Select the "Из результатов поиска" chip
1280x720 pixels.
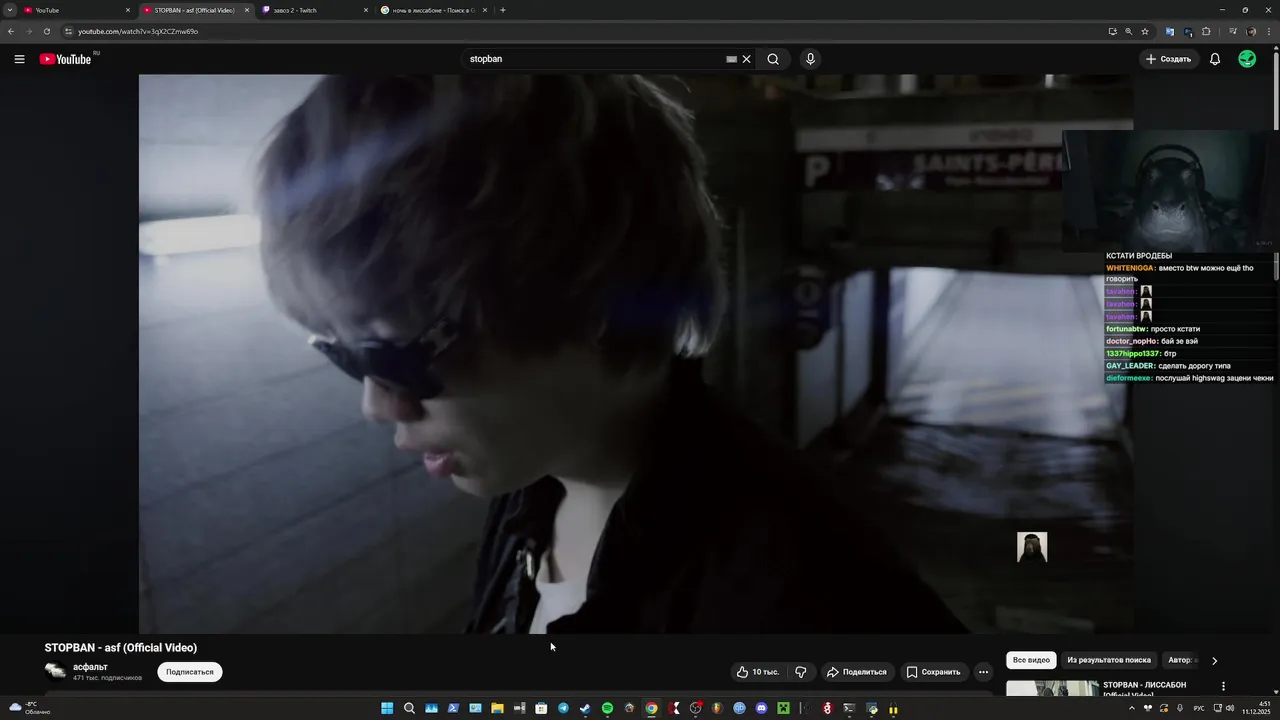tap(1109, 660)
